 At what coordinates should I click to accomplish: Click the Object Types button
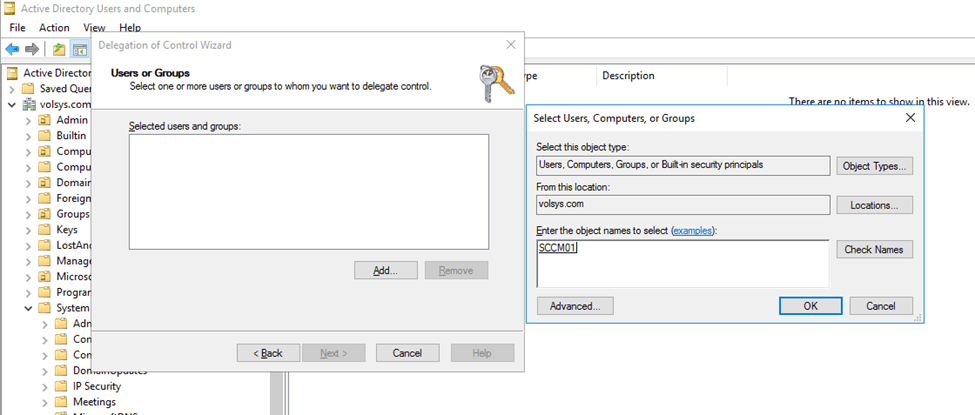click(874, 166)
